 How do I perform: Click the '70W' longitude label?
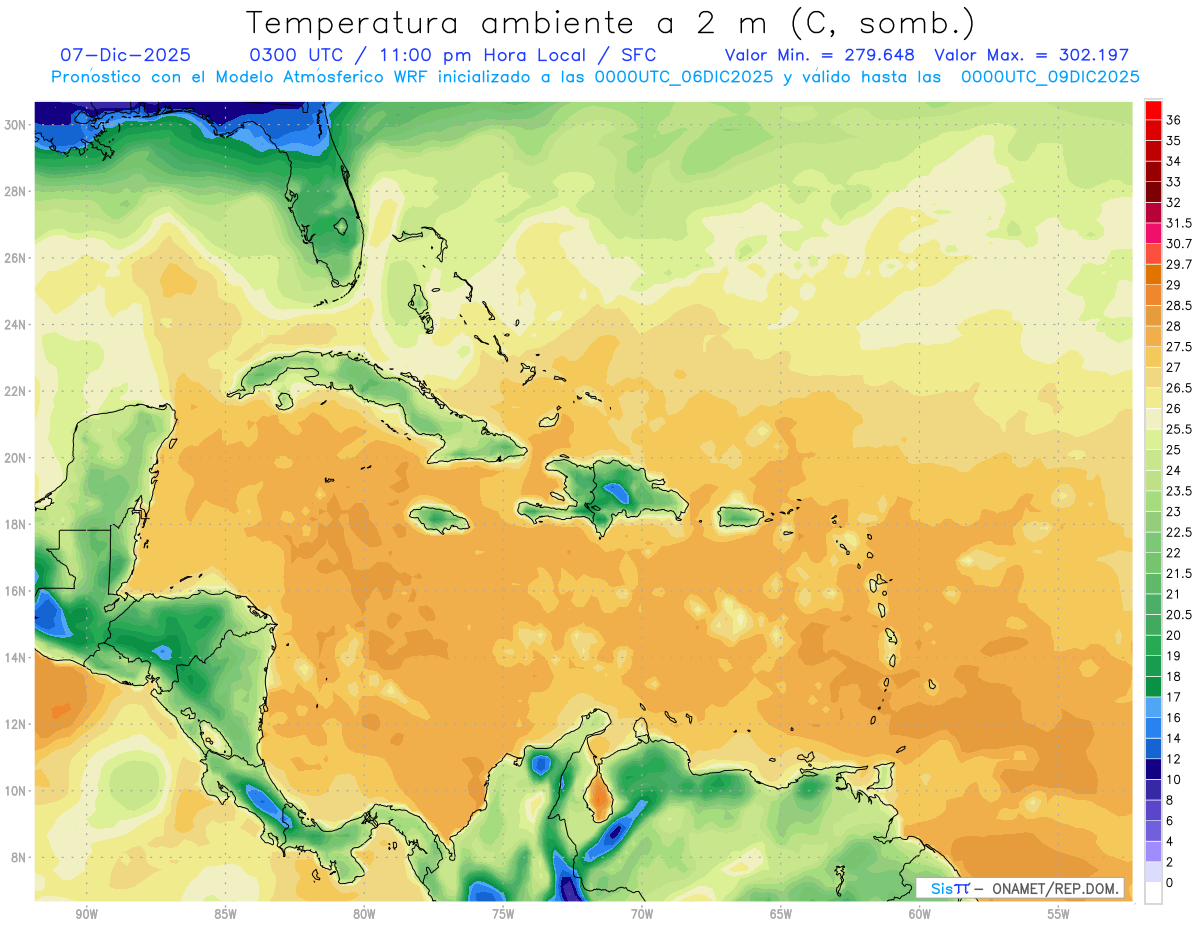point(642,914)
